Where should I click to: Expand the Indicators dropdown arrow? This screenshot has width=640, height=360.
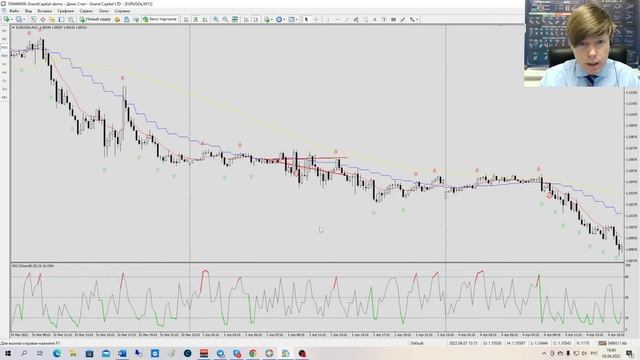(272, 19)
